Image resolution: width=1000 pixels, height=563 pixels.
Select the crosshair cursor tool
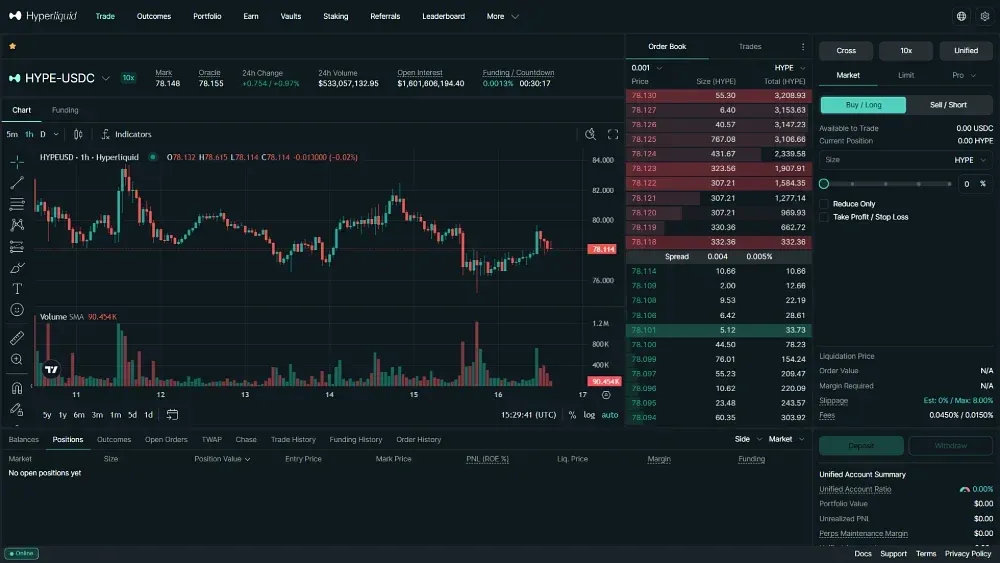(17, 161)
